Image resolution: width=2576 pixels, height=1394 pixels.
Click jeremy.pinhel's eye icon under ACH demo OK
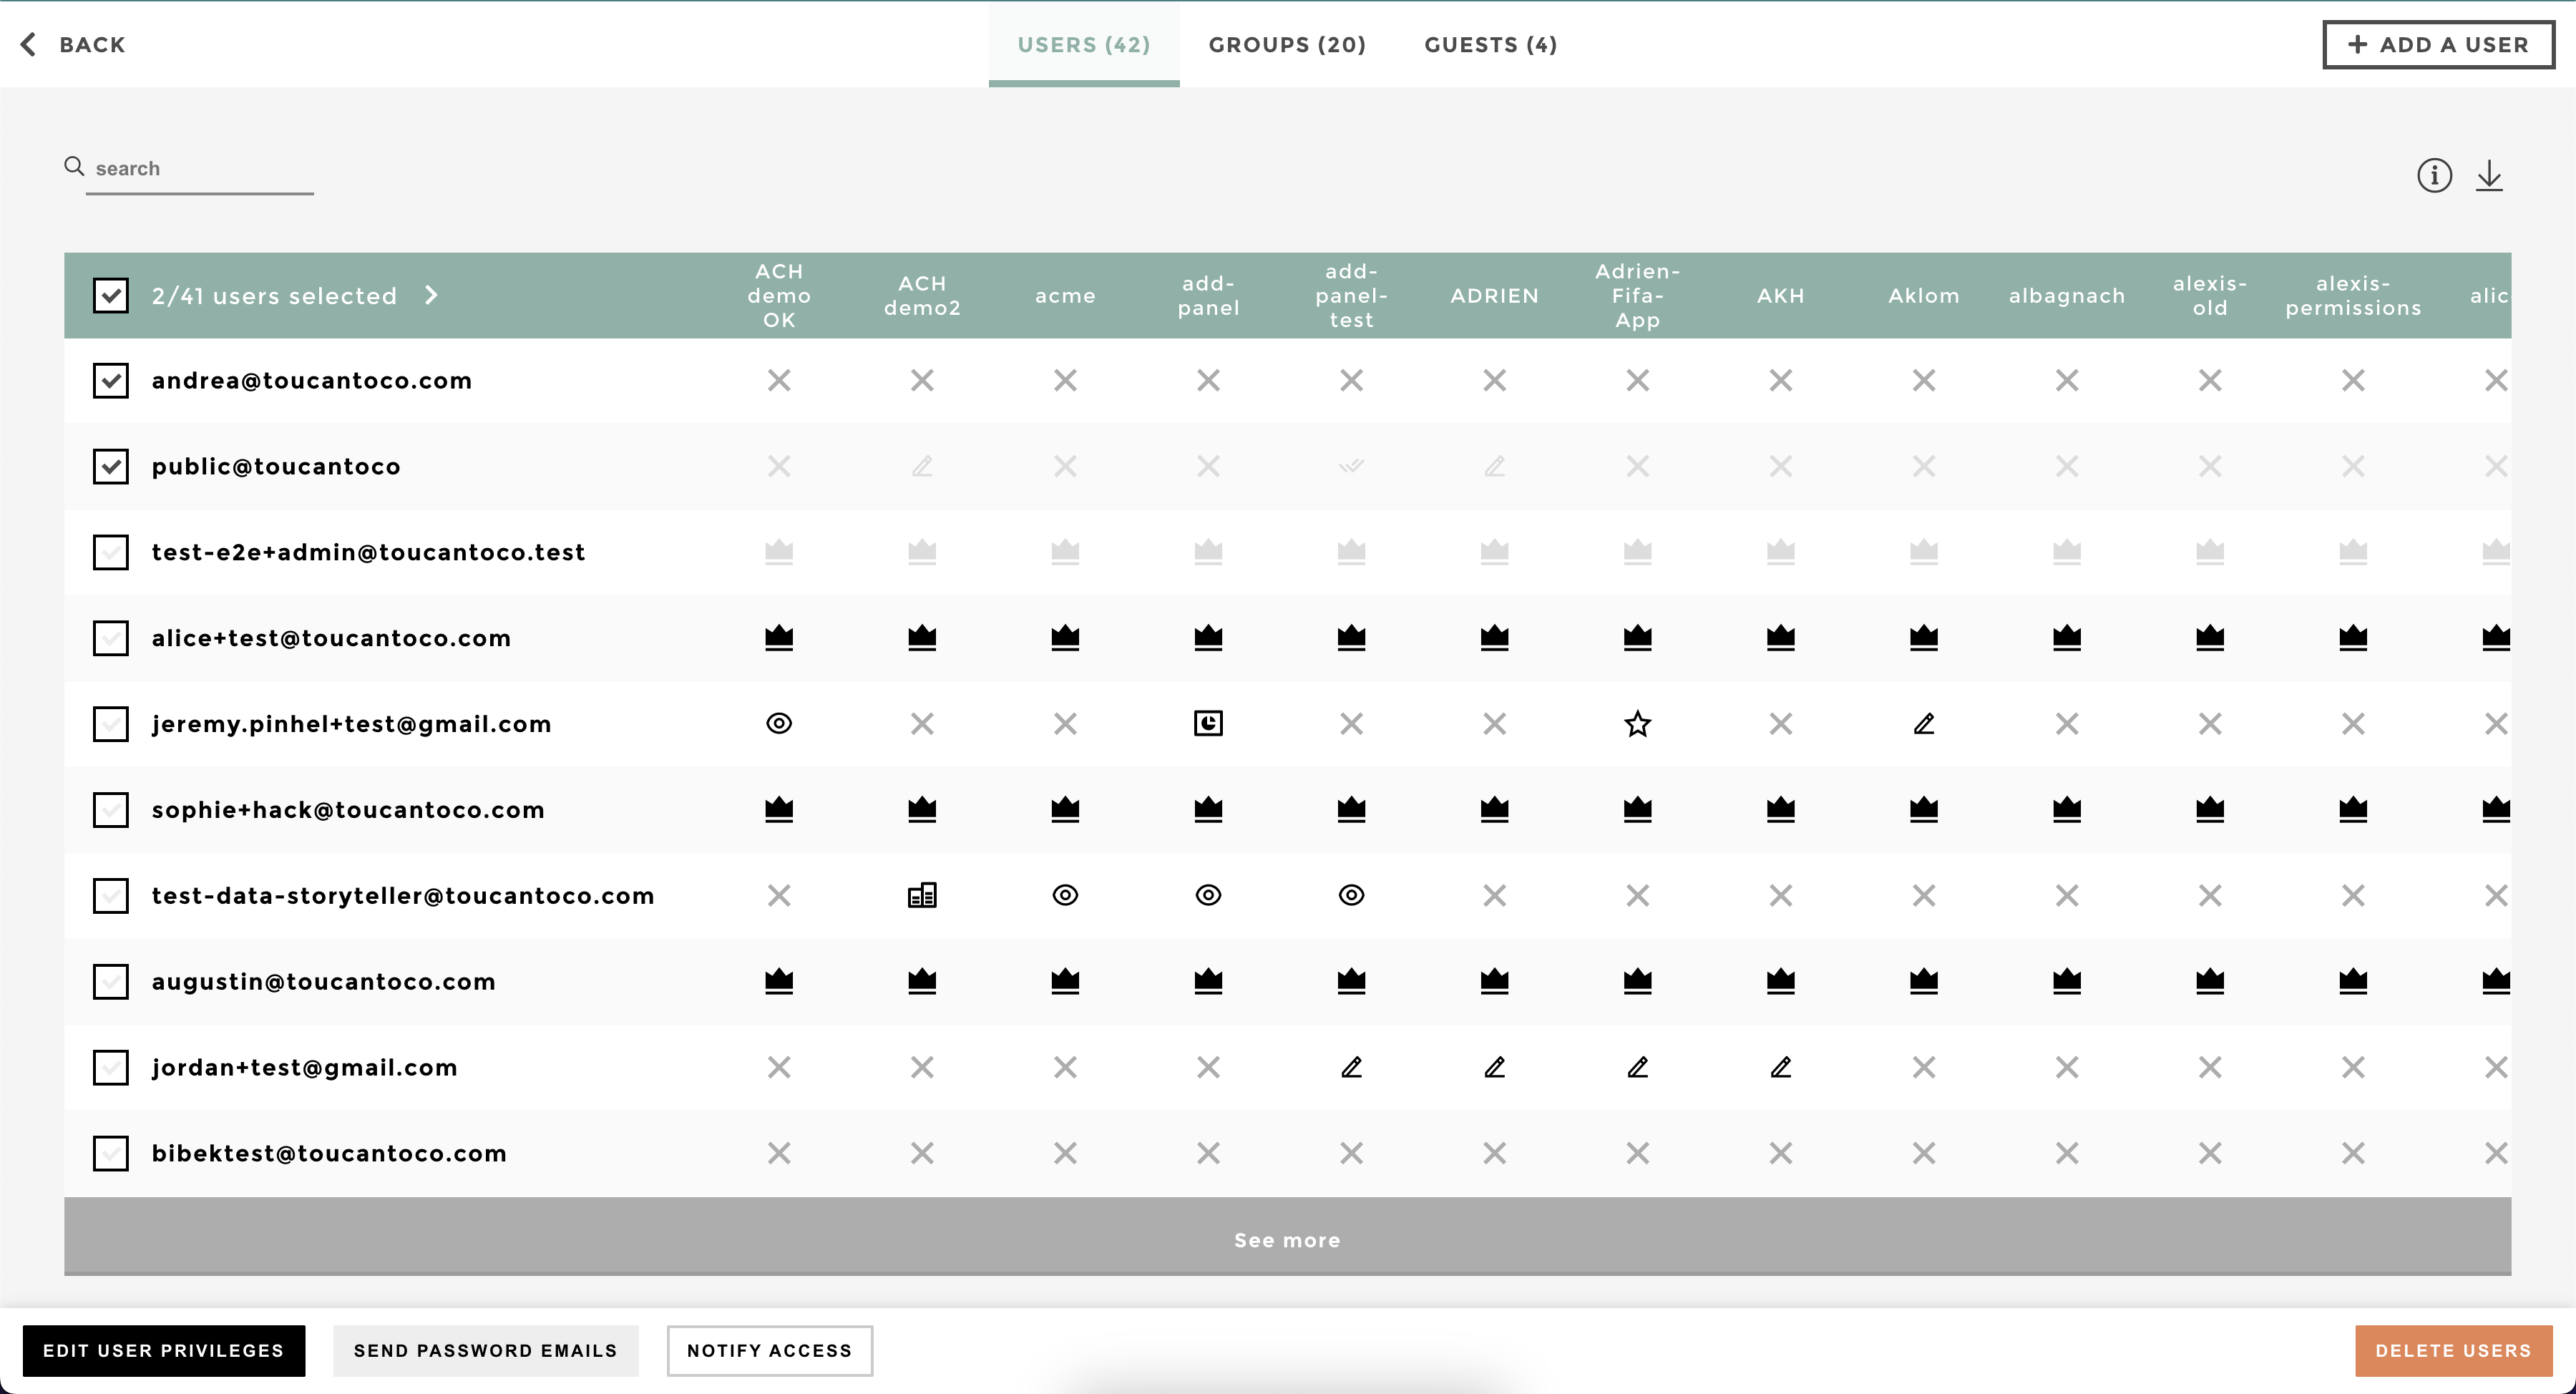point(779,723)
